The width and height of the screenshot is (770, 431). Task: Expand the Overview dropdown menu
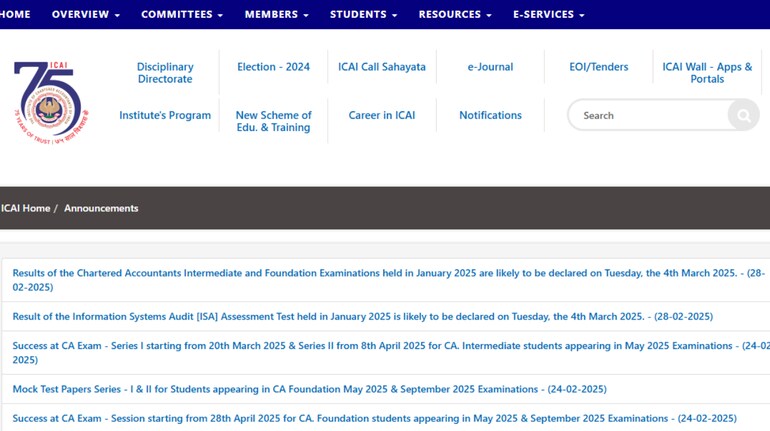pyautogui.click(x=86, y=14)
